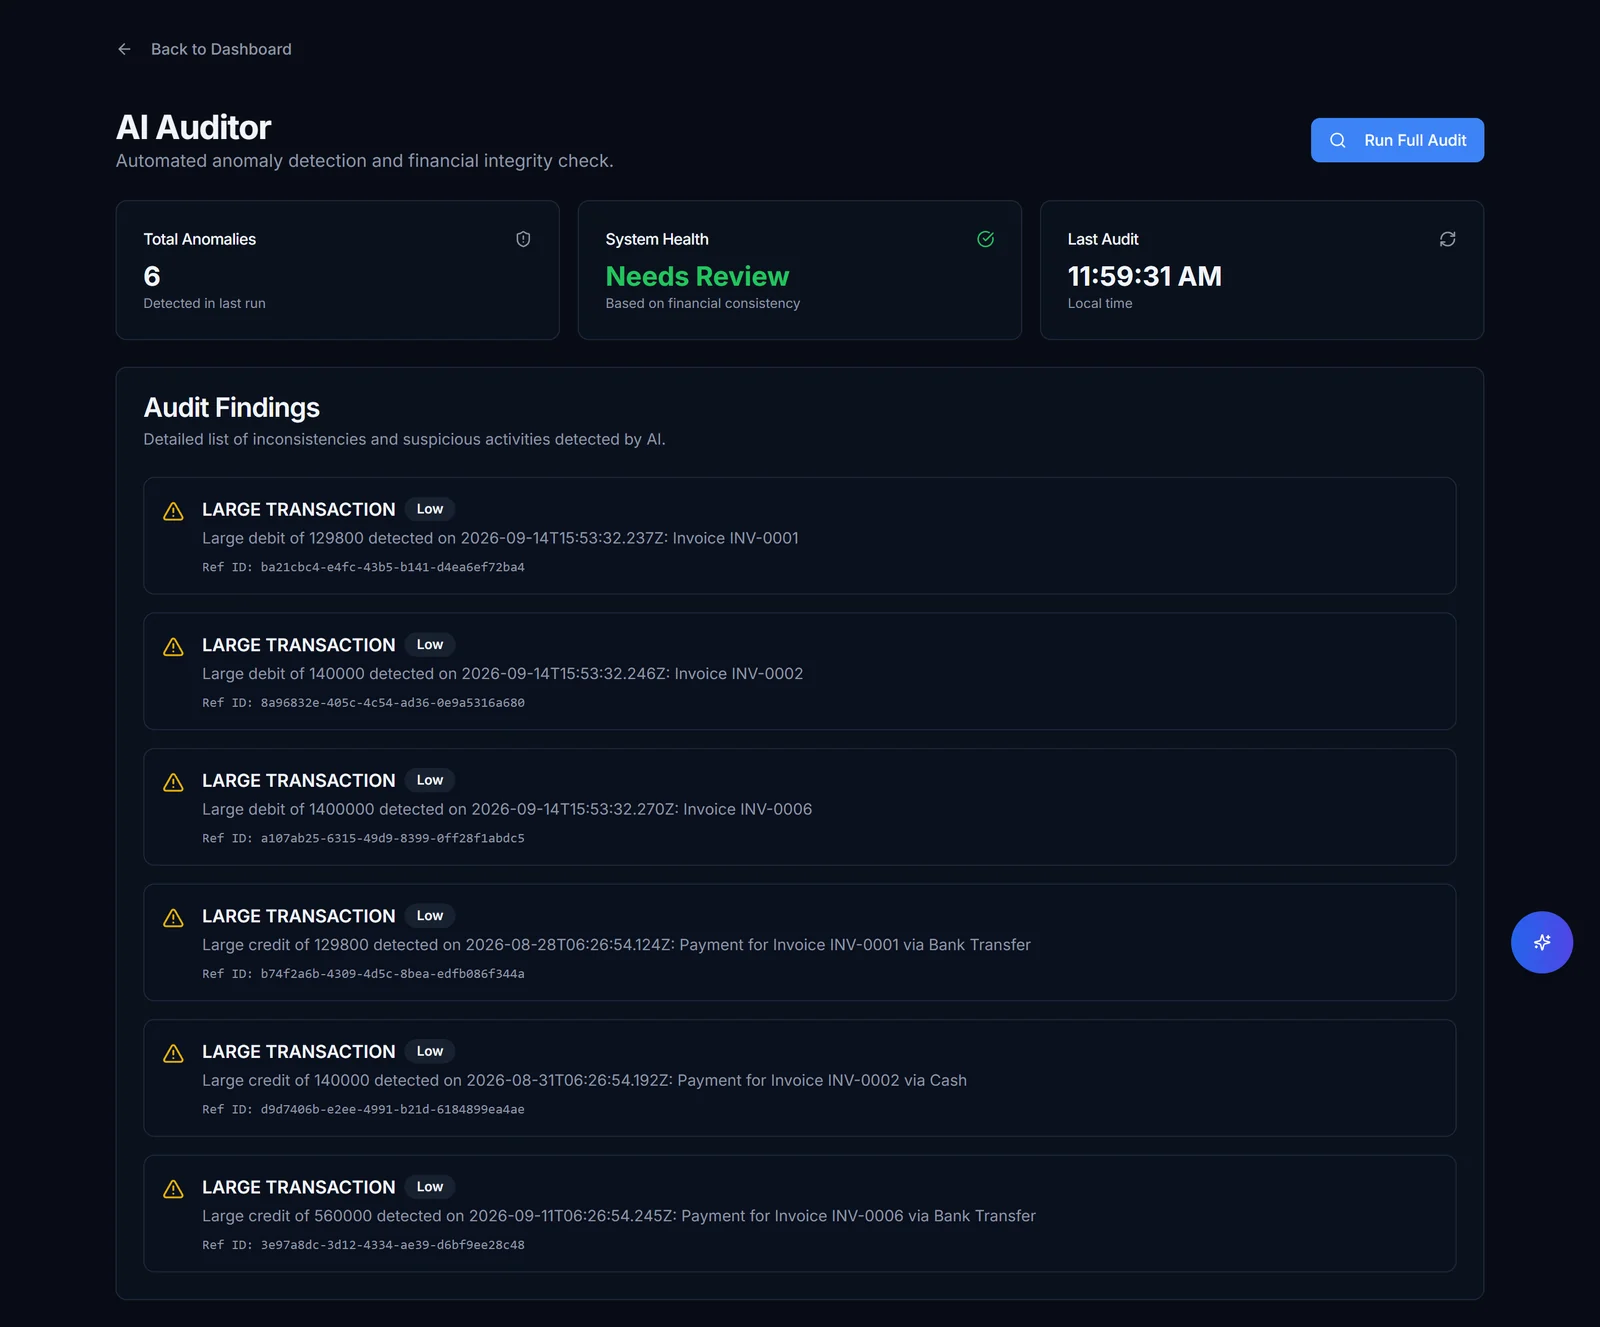Select Ref ID ba21cbc4-e4fc-43b5-b141-d4ea6ef72ba4
The width and height of the screenshot is (1600, 1327).
[363, 567]
